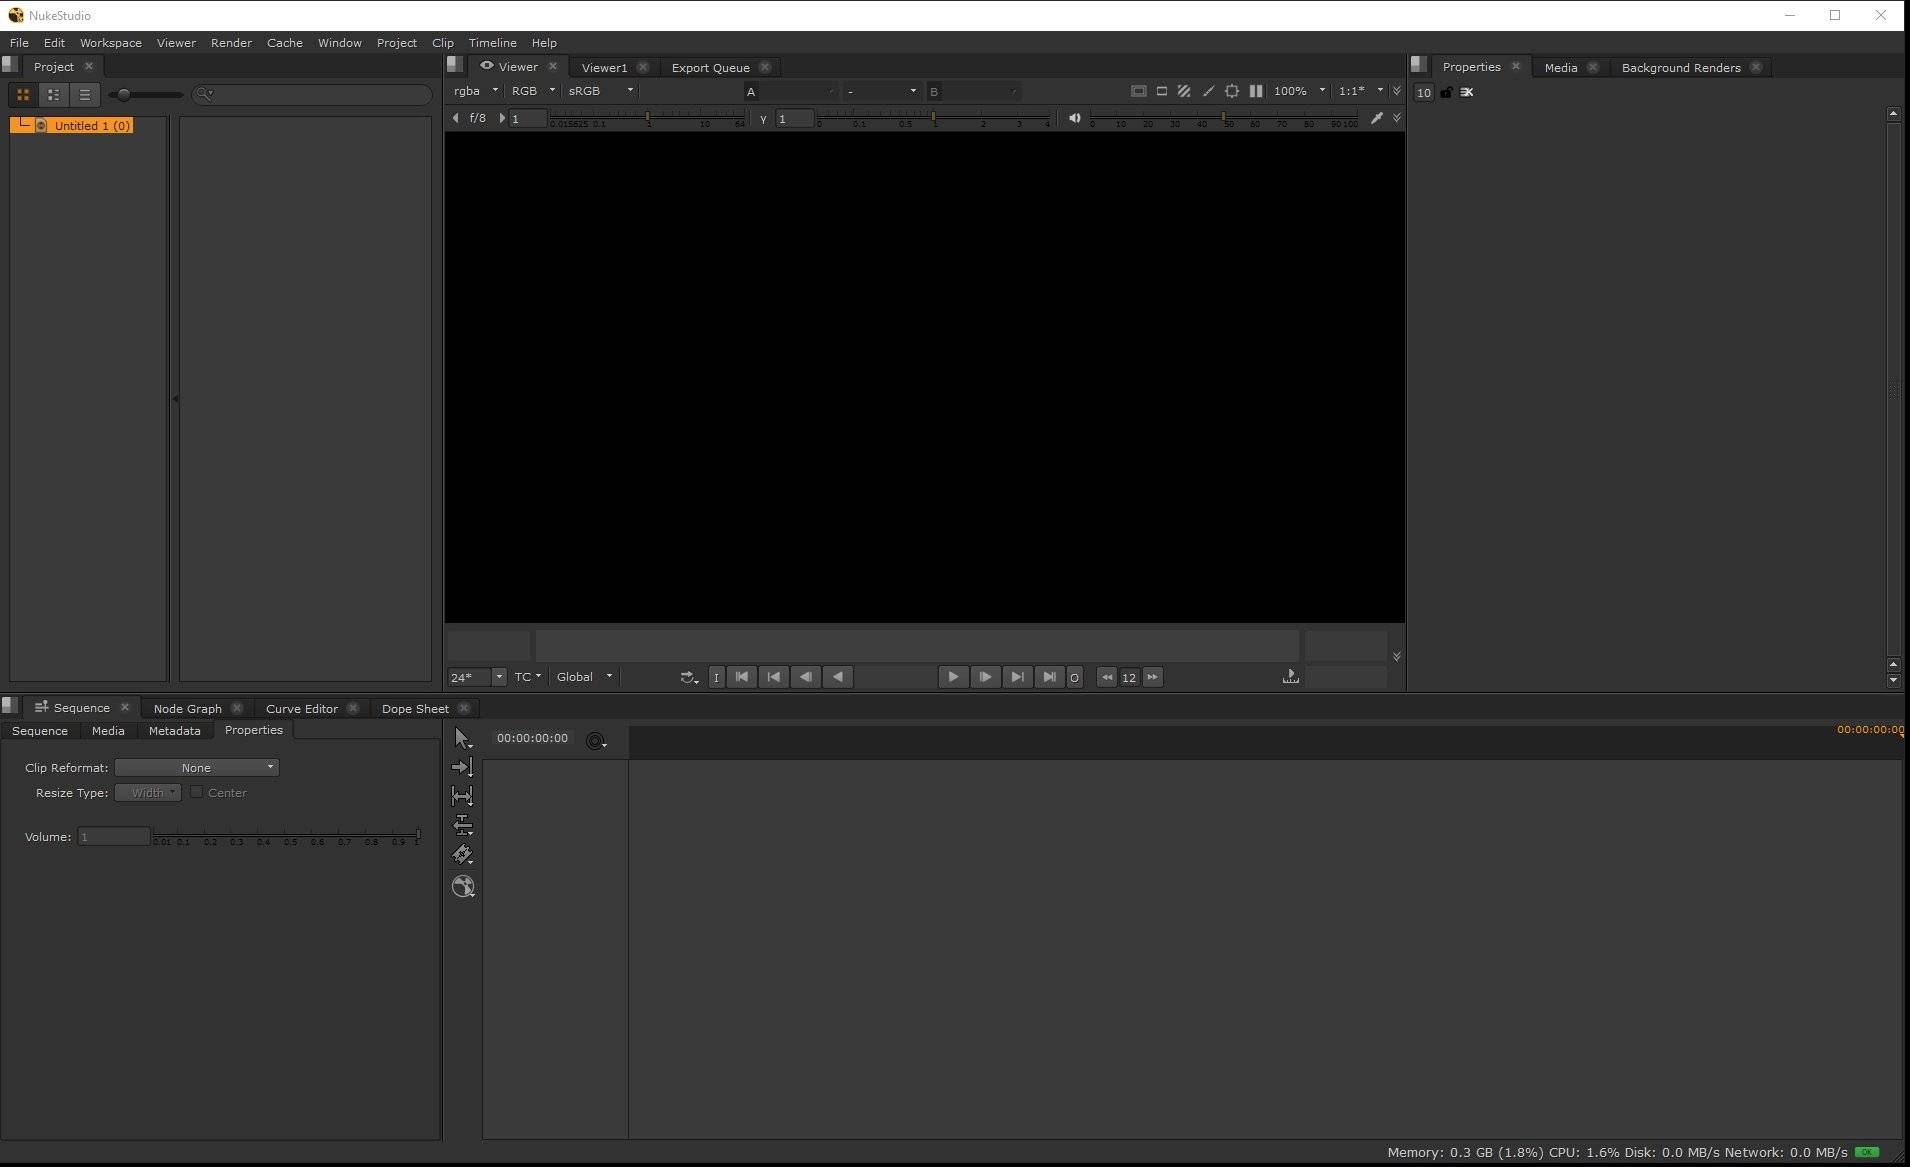The image size is (1910, 1167).
Task: Click the viewer paint brush icon
Action: [x=1208, y=91]
